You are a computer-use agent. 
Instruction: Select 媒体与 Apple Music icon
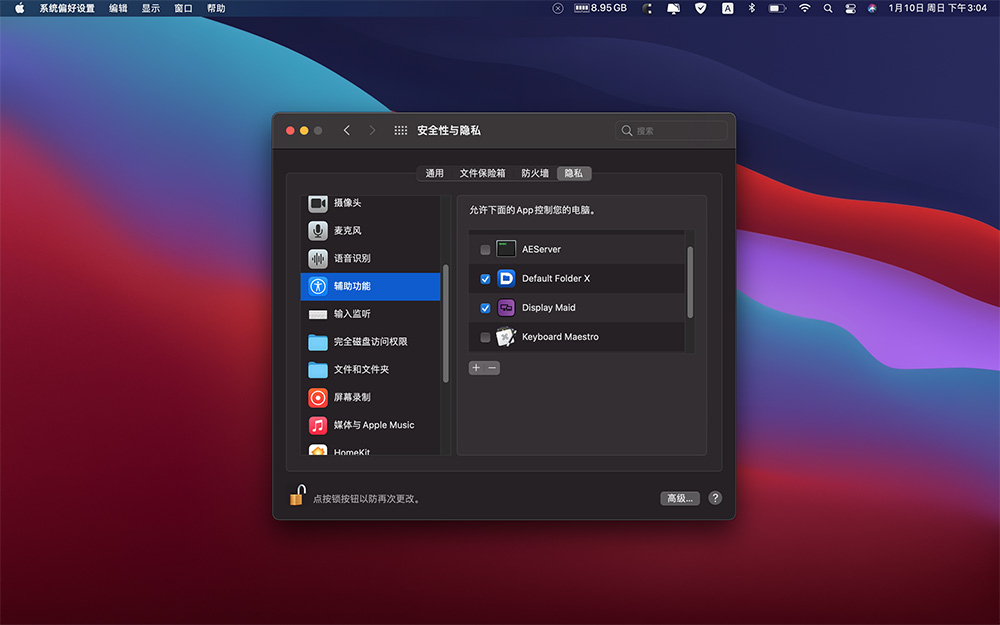coord(318,425)
